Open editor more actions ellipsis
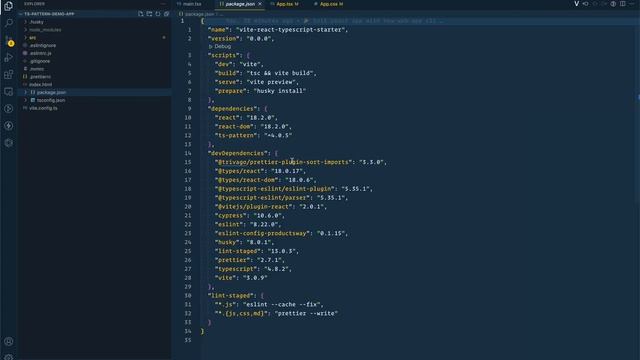 coord(632,4)
